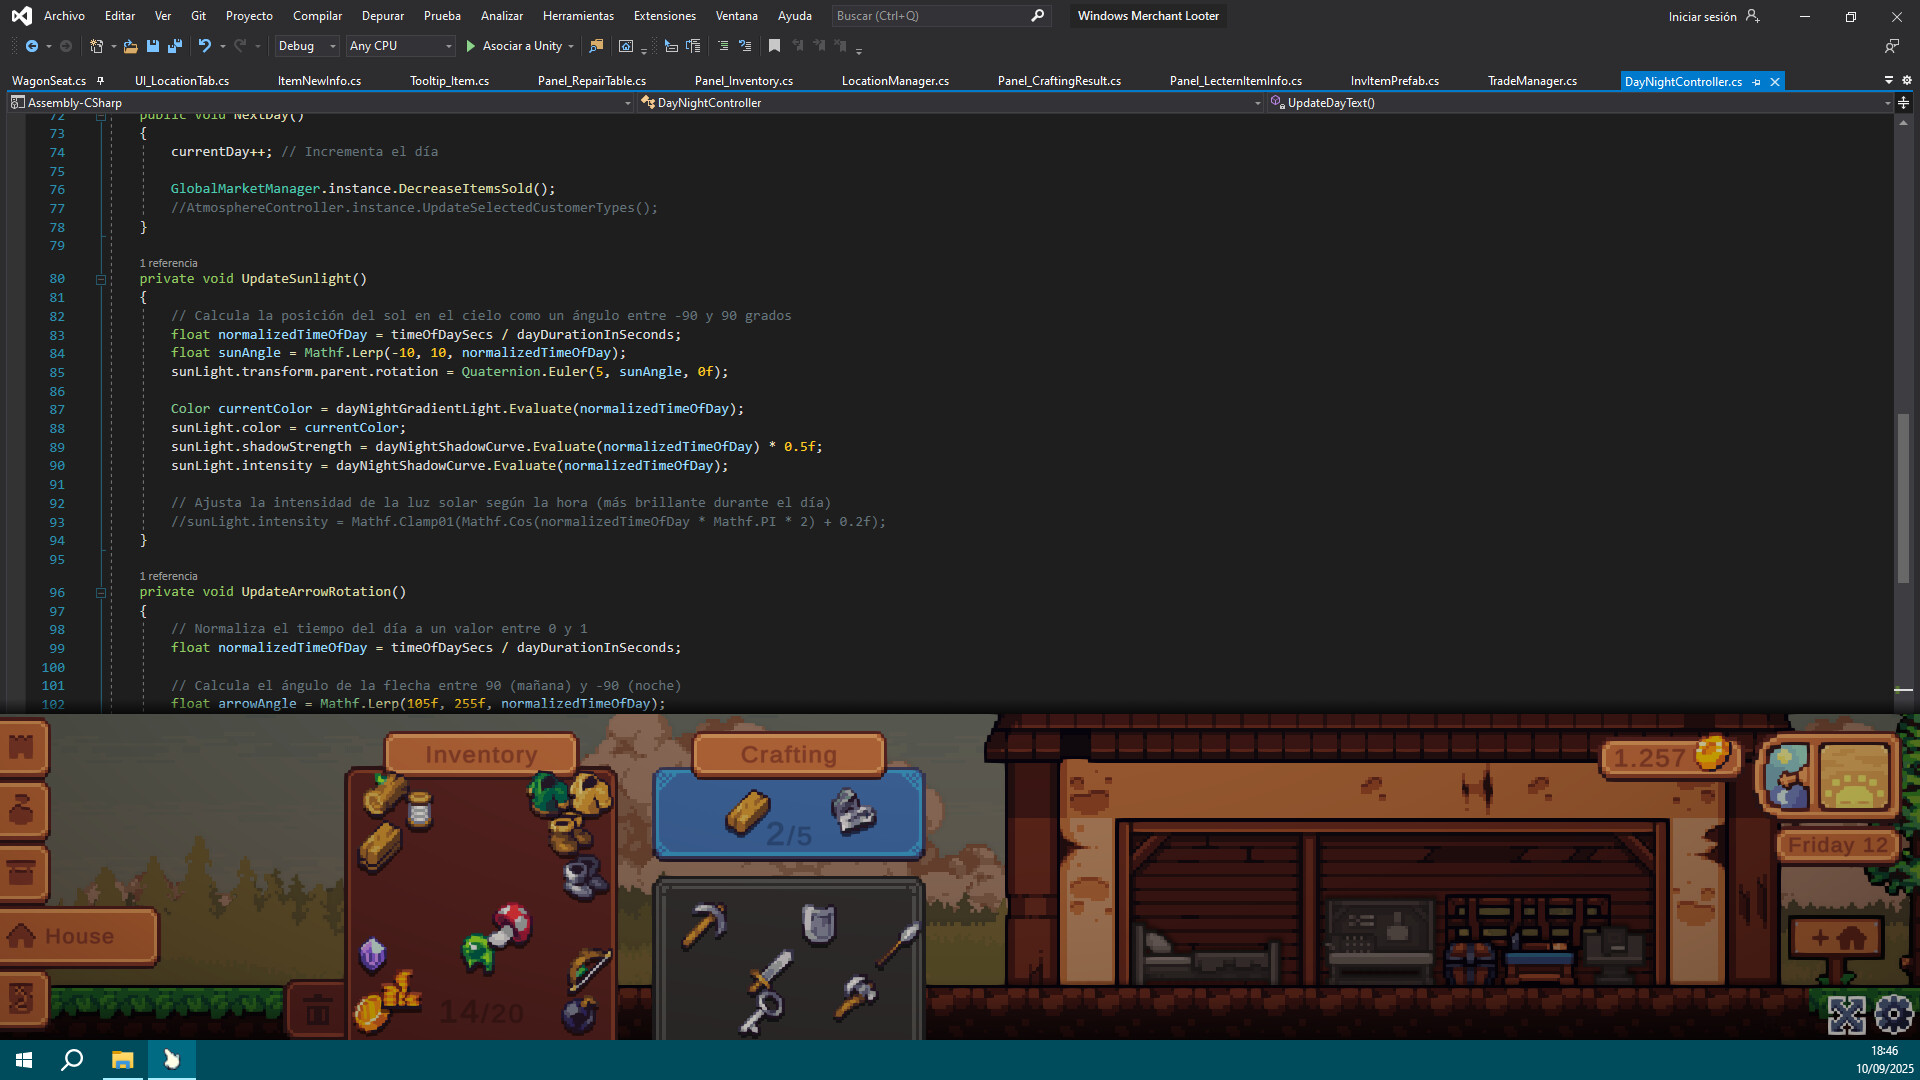Select the trash can icon near inventory

click(320, 1011)
